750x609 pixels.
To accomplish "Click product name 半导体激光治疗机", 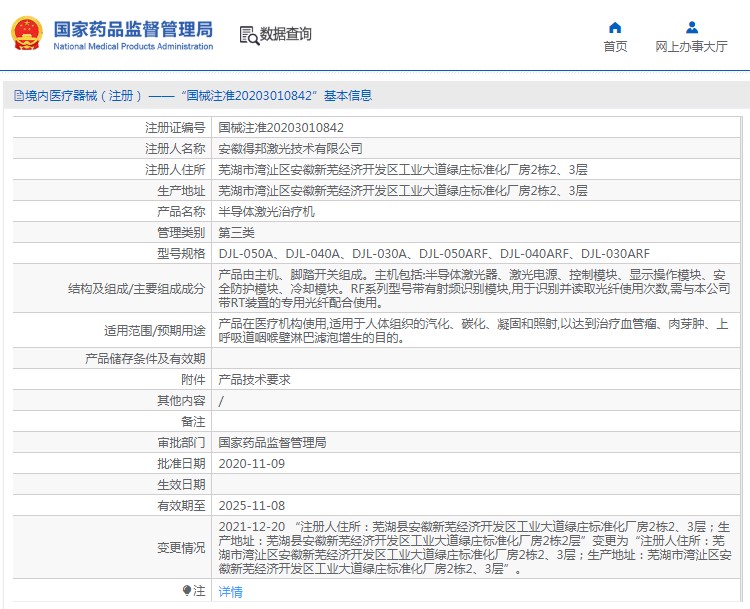I will pyautogui.click(x=266, y=211).
